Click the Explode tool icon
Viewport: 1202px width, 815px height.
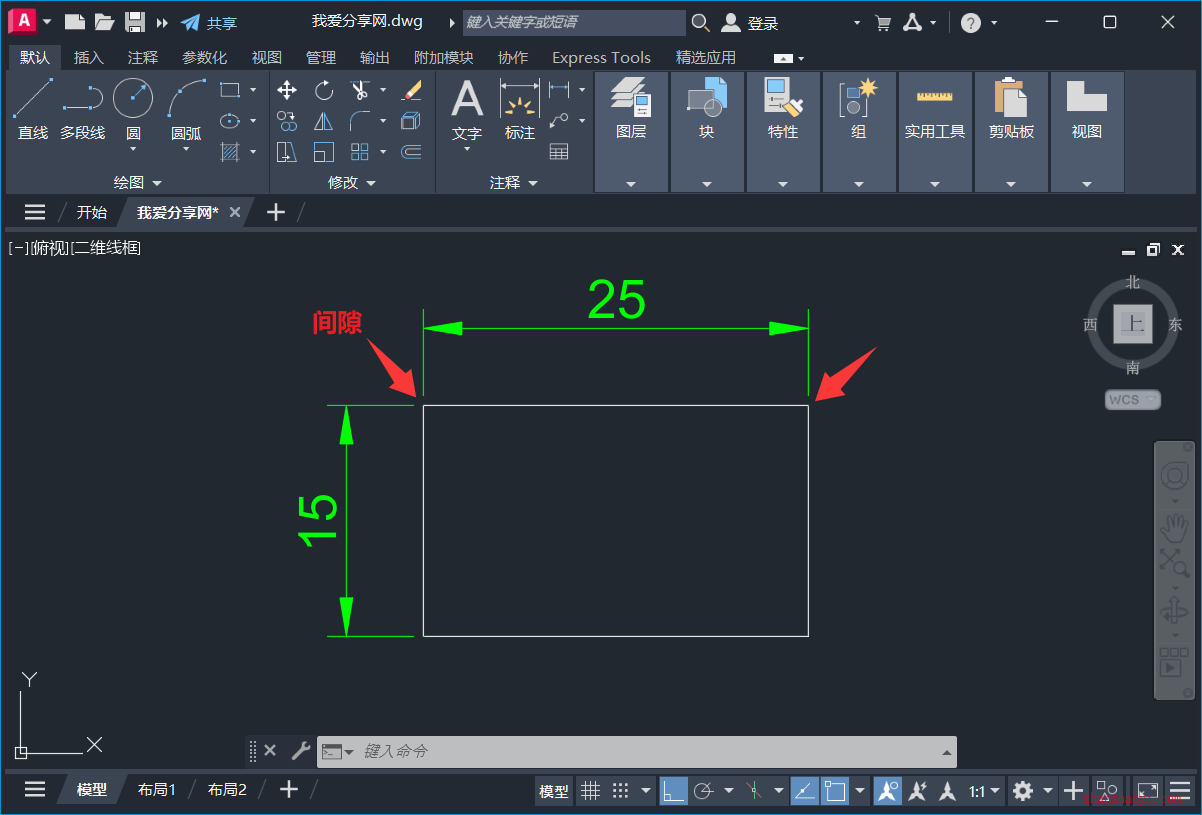click(x=411, y=121)
